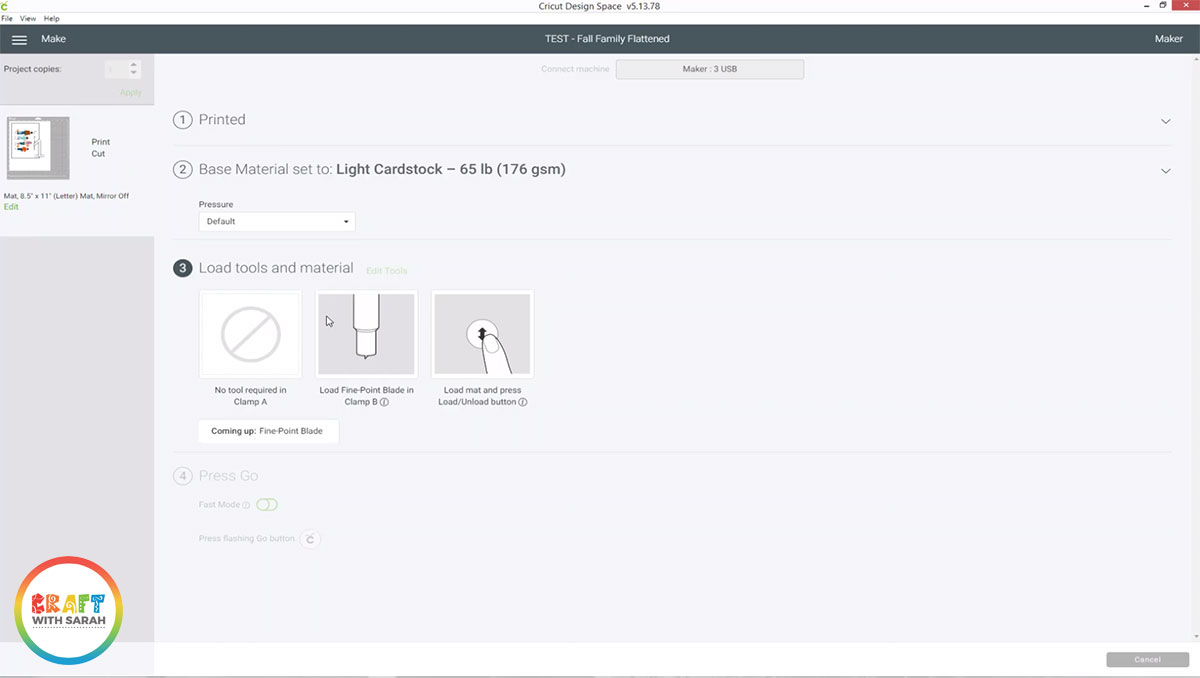1200x678 pixels.
Task: Expand the Printed section chevron
Action: pyautogui.click(x=1165, y=121)
